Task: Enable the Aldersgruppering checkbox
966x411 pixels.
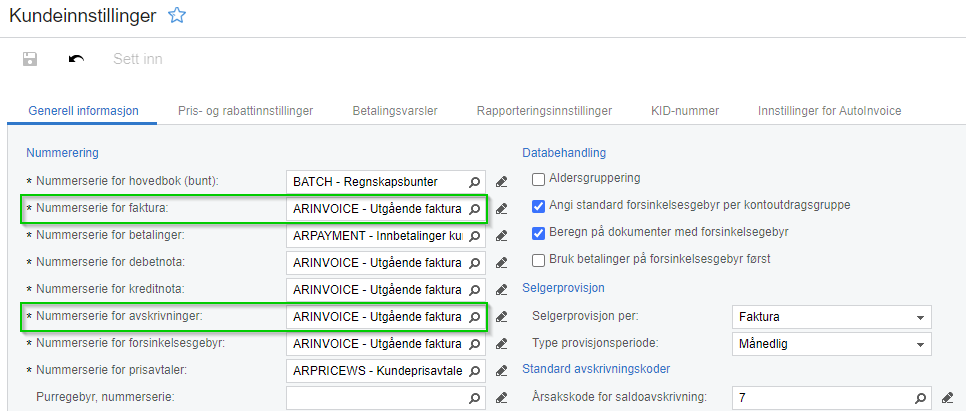Action: pyautogui.click(x=538, y=179)
